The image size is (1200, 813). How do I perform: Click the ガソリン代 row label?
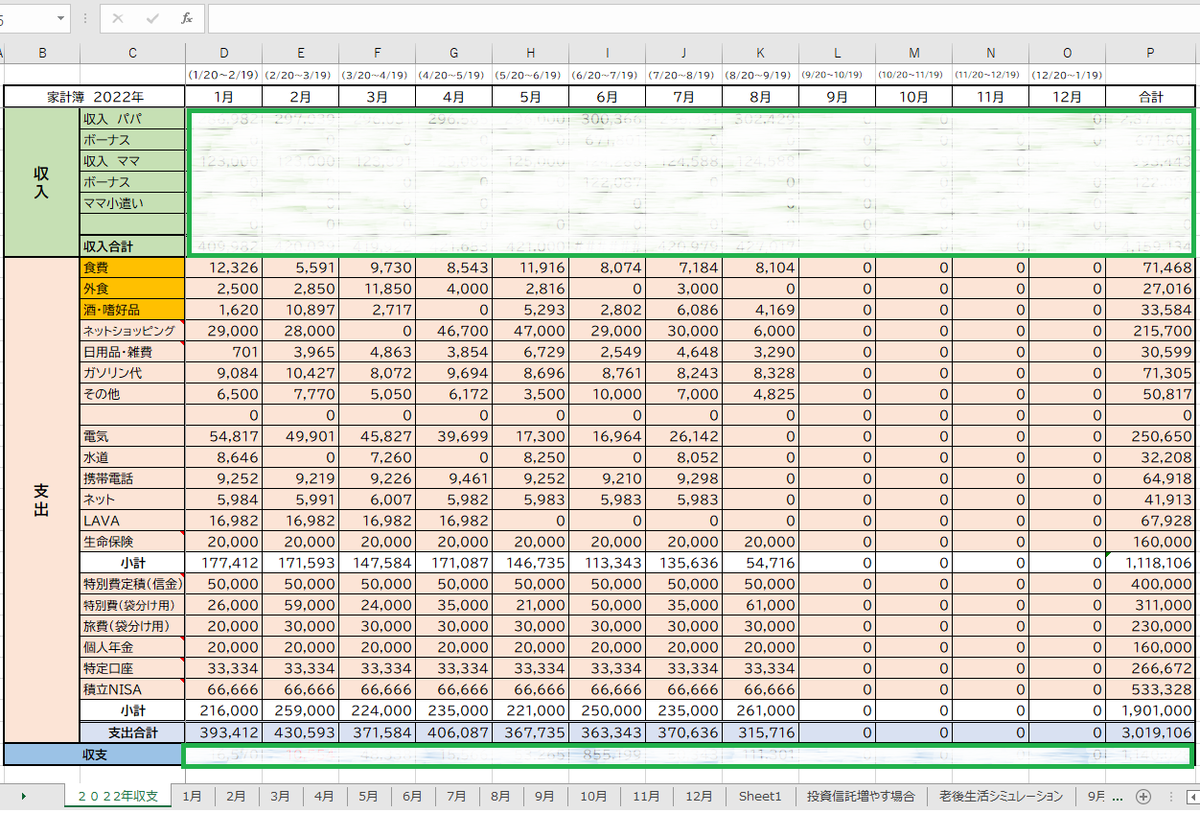[x=133, y=373]
